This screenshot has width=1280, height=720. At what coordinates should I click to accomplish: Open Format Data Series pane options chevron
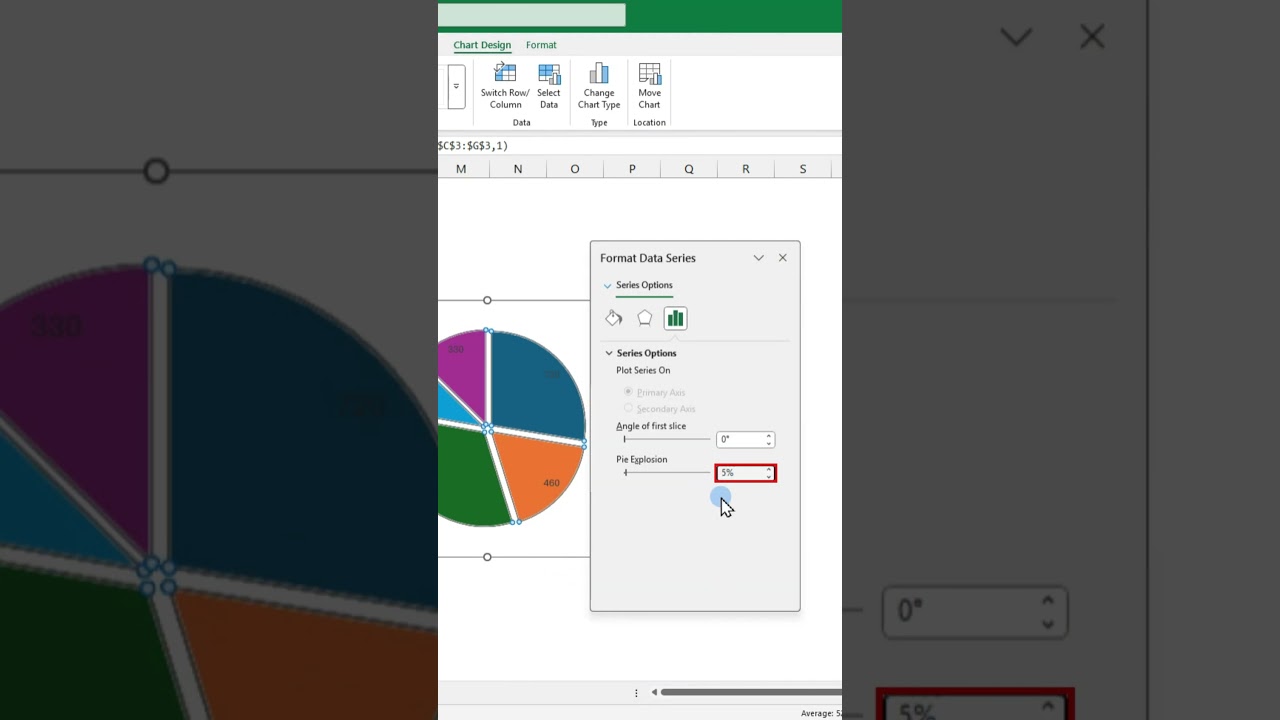[x=759, y=258]
